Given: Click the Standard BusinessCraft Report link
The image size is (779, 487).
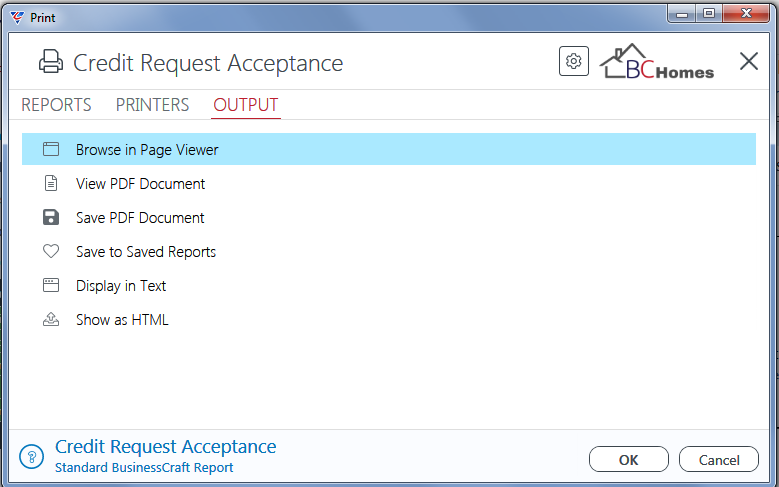Looking at the screenshot, I should tap(144, 468).
